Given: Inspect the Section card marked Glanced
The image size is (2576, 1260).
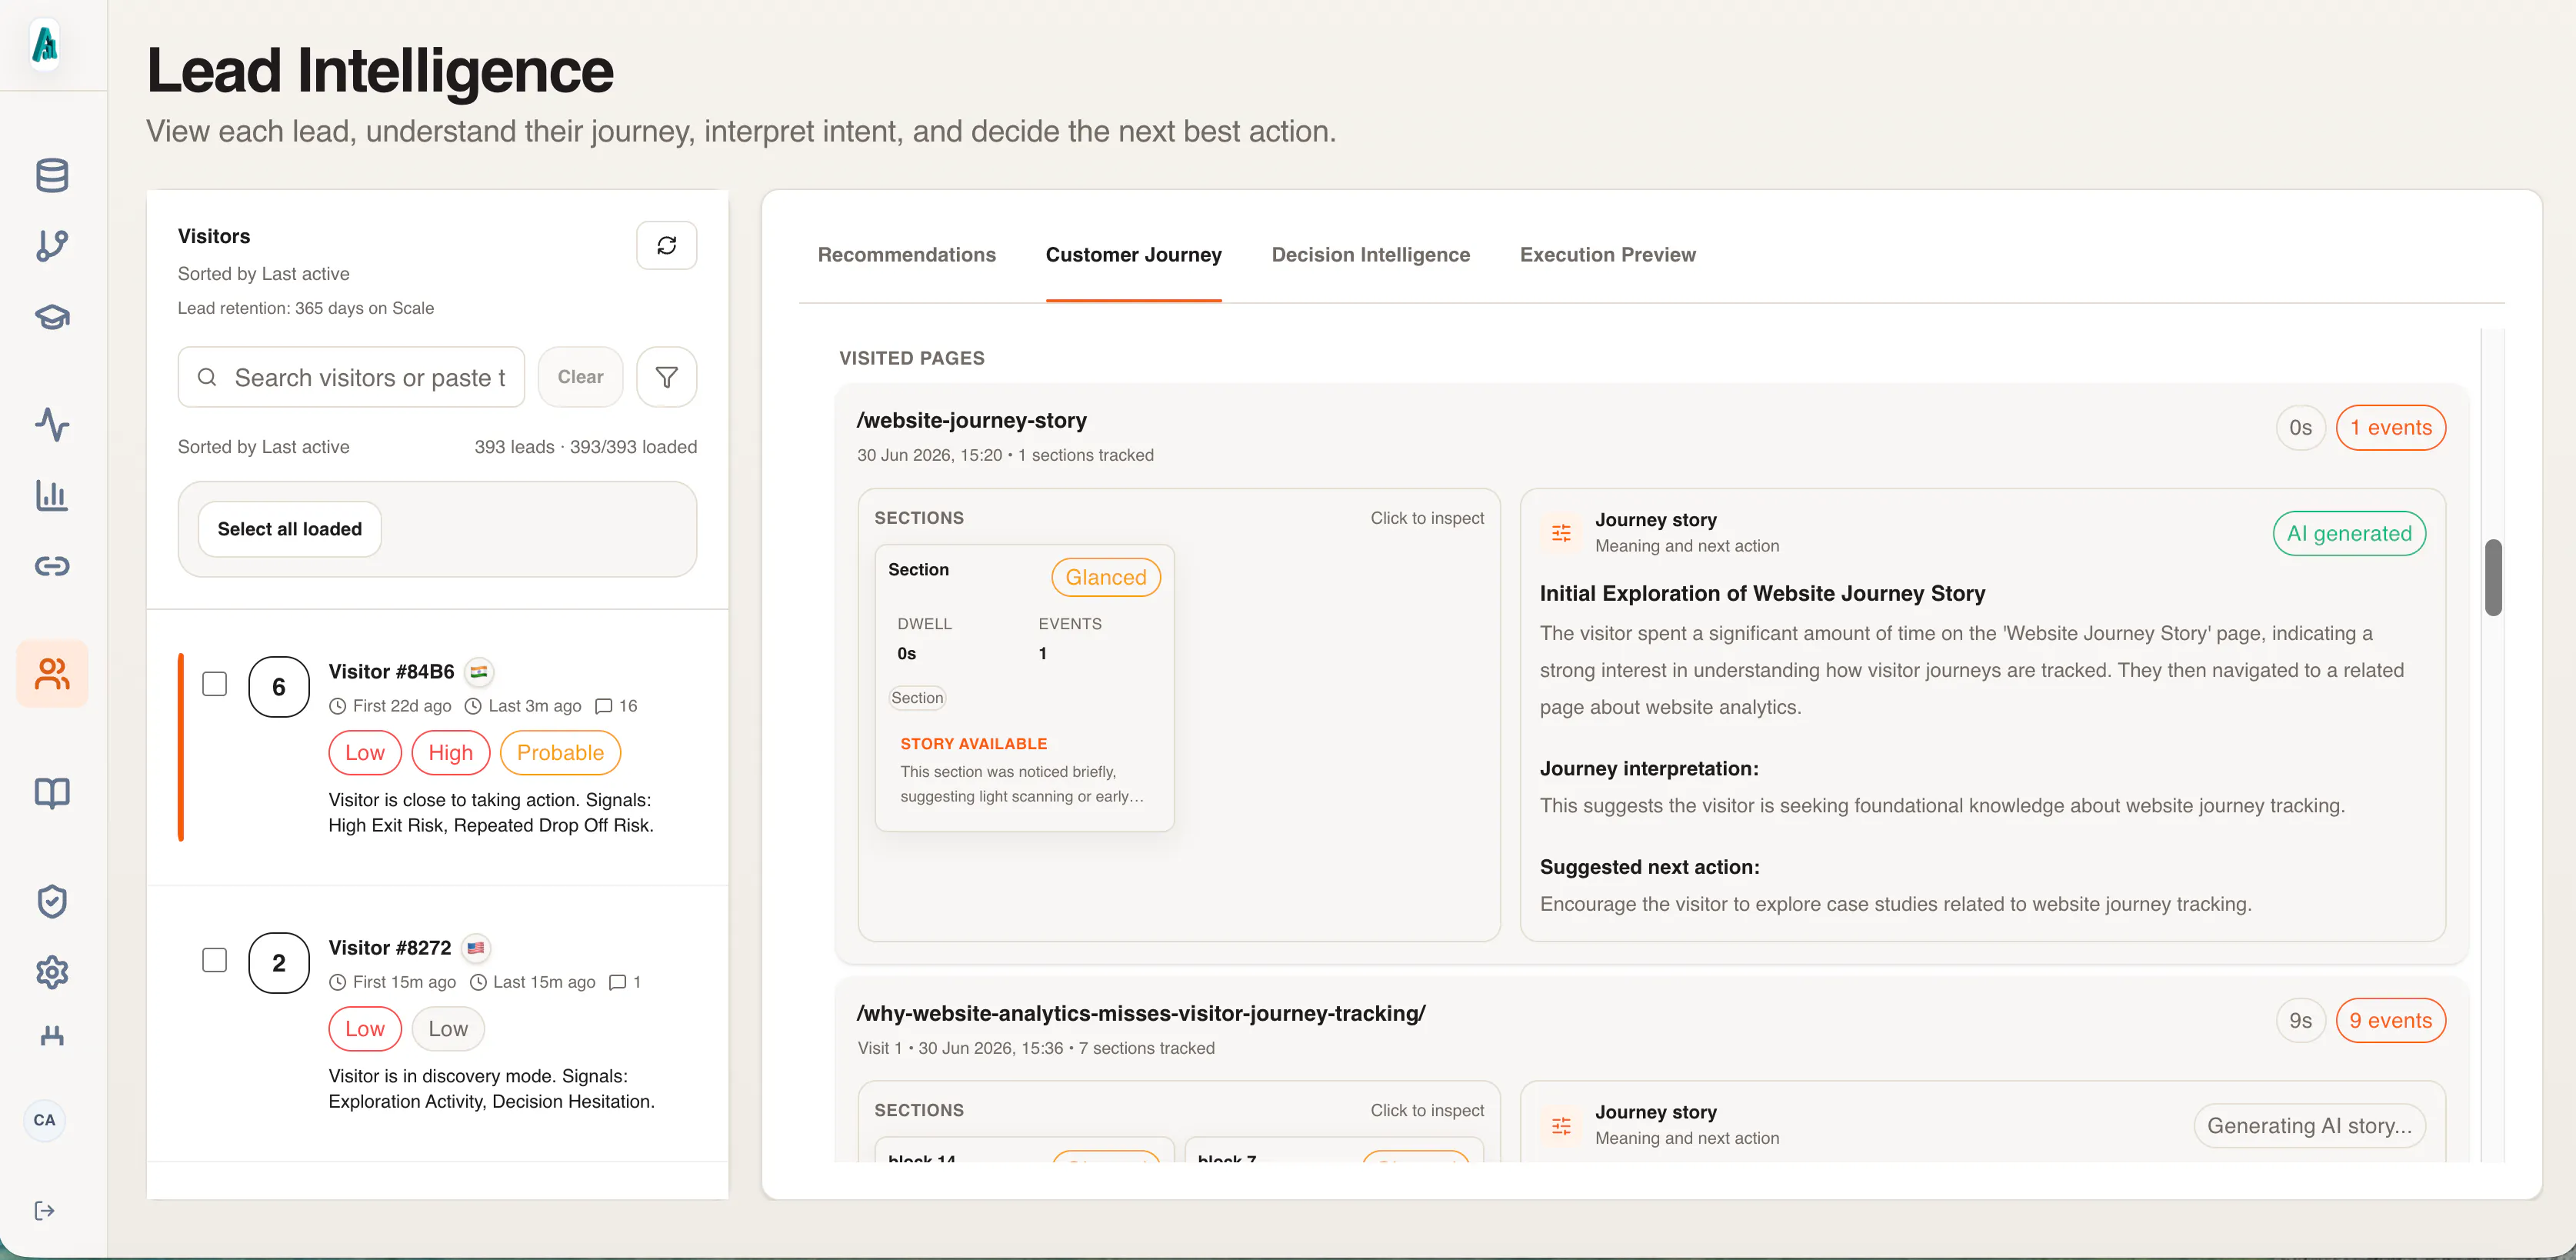Looking at the screenshot, I should coord(1024,688).
